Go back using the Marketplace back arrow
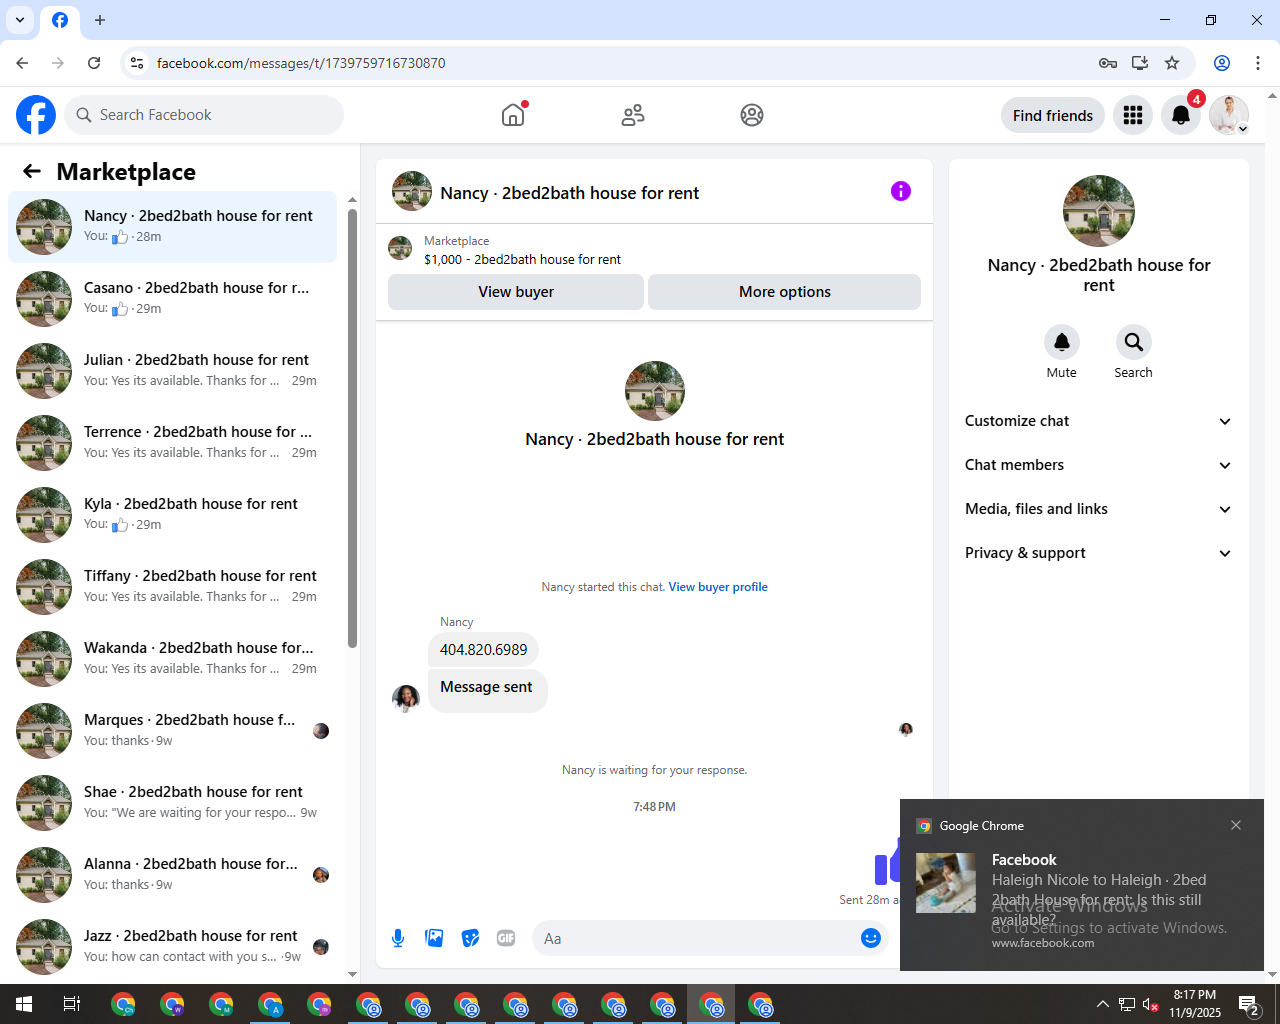Image resolution: width=1280 pixels, height=1024 pixels. tap(32, 171)
